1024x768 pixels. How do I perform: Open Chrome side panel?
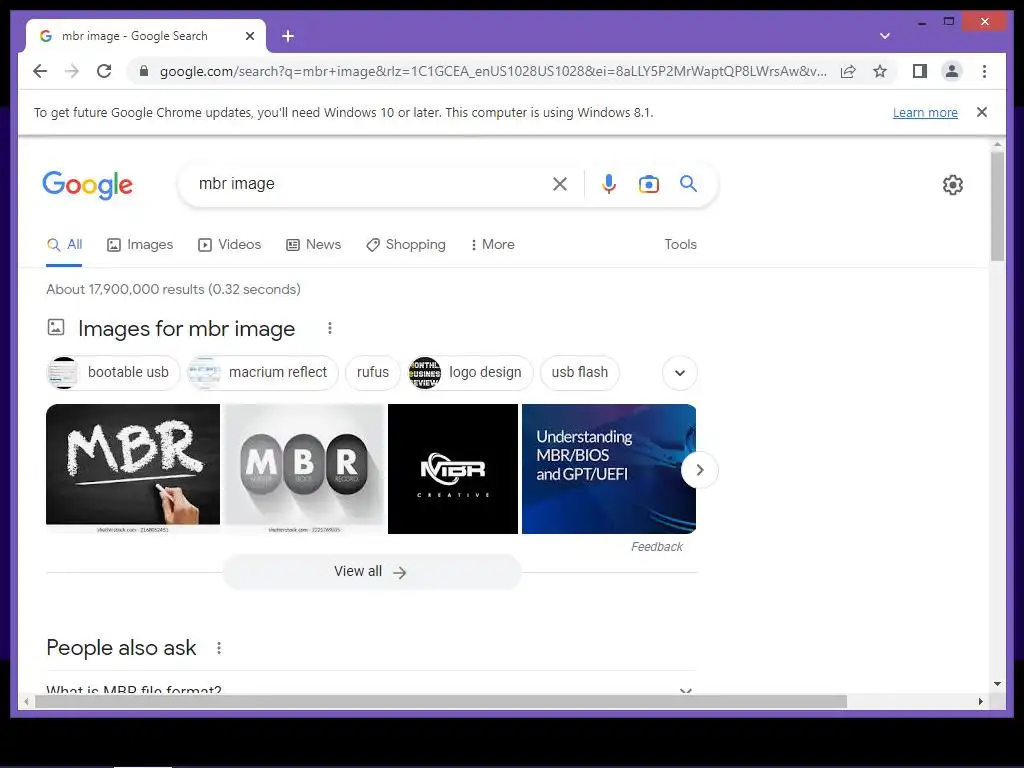pyautogui.click(x=920, y=71)
